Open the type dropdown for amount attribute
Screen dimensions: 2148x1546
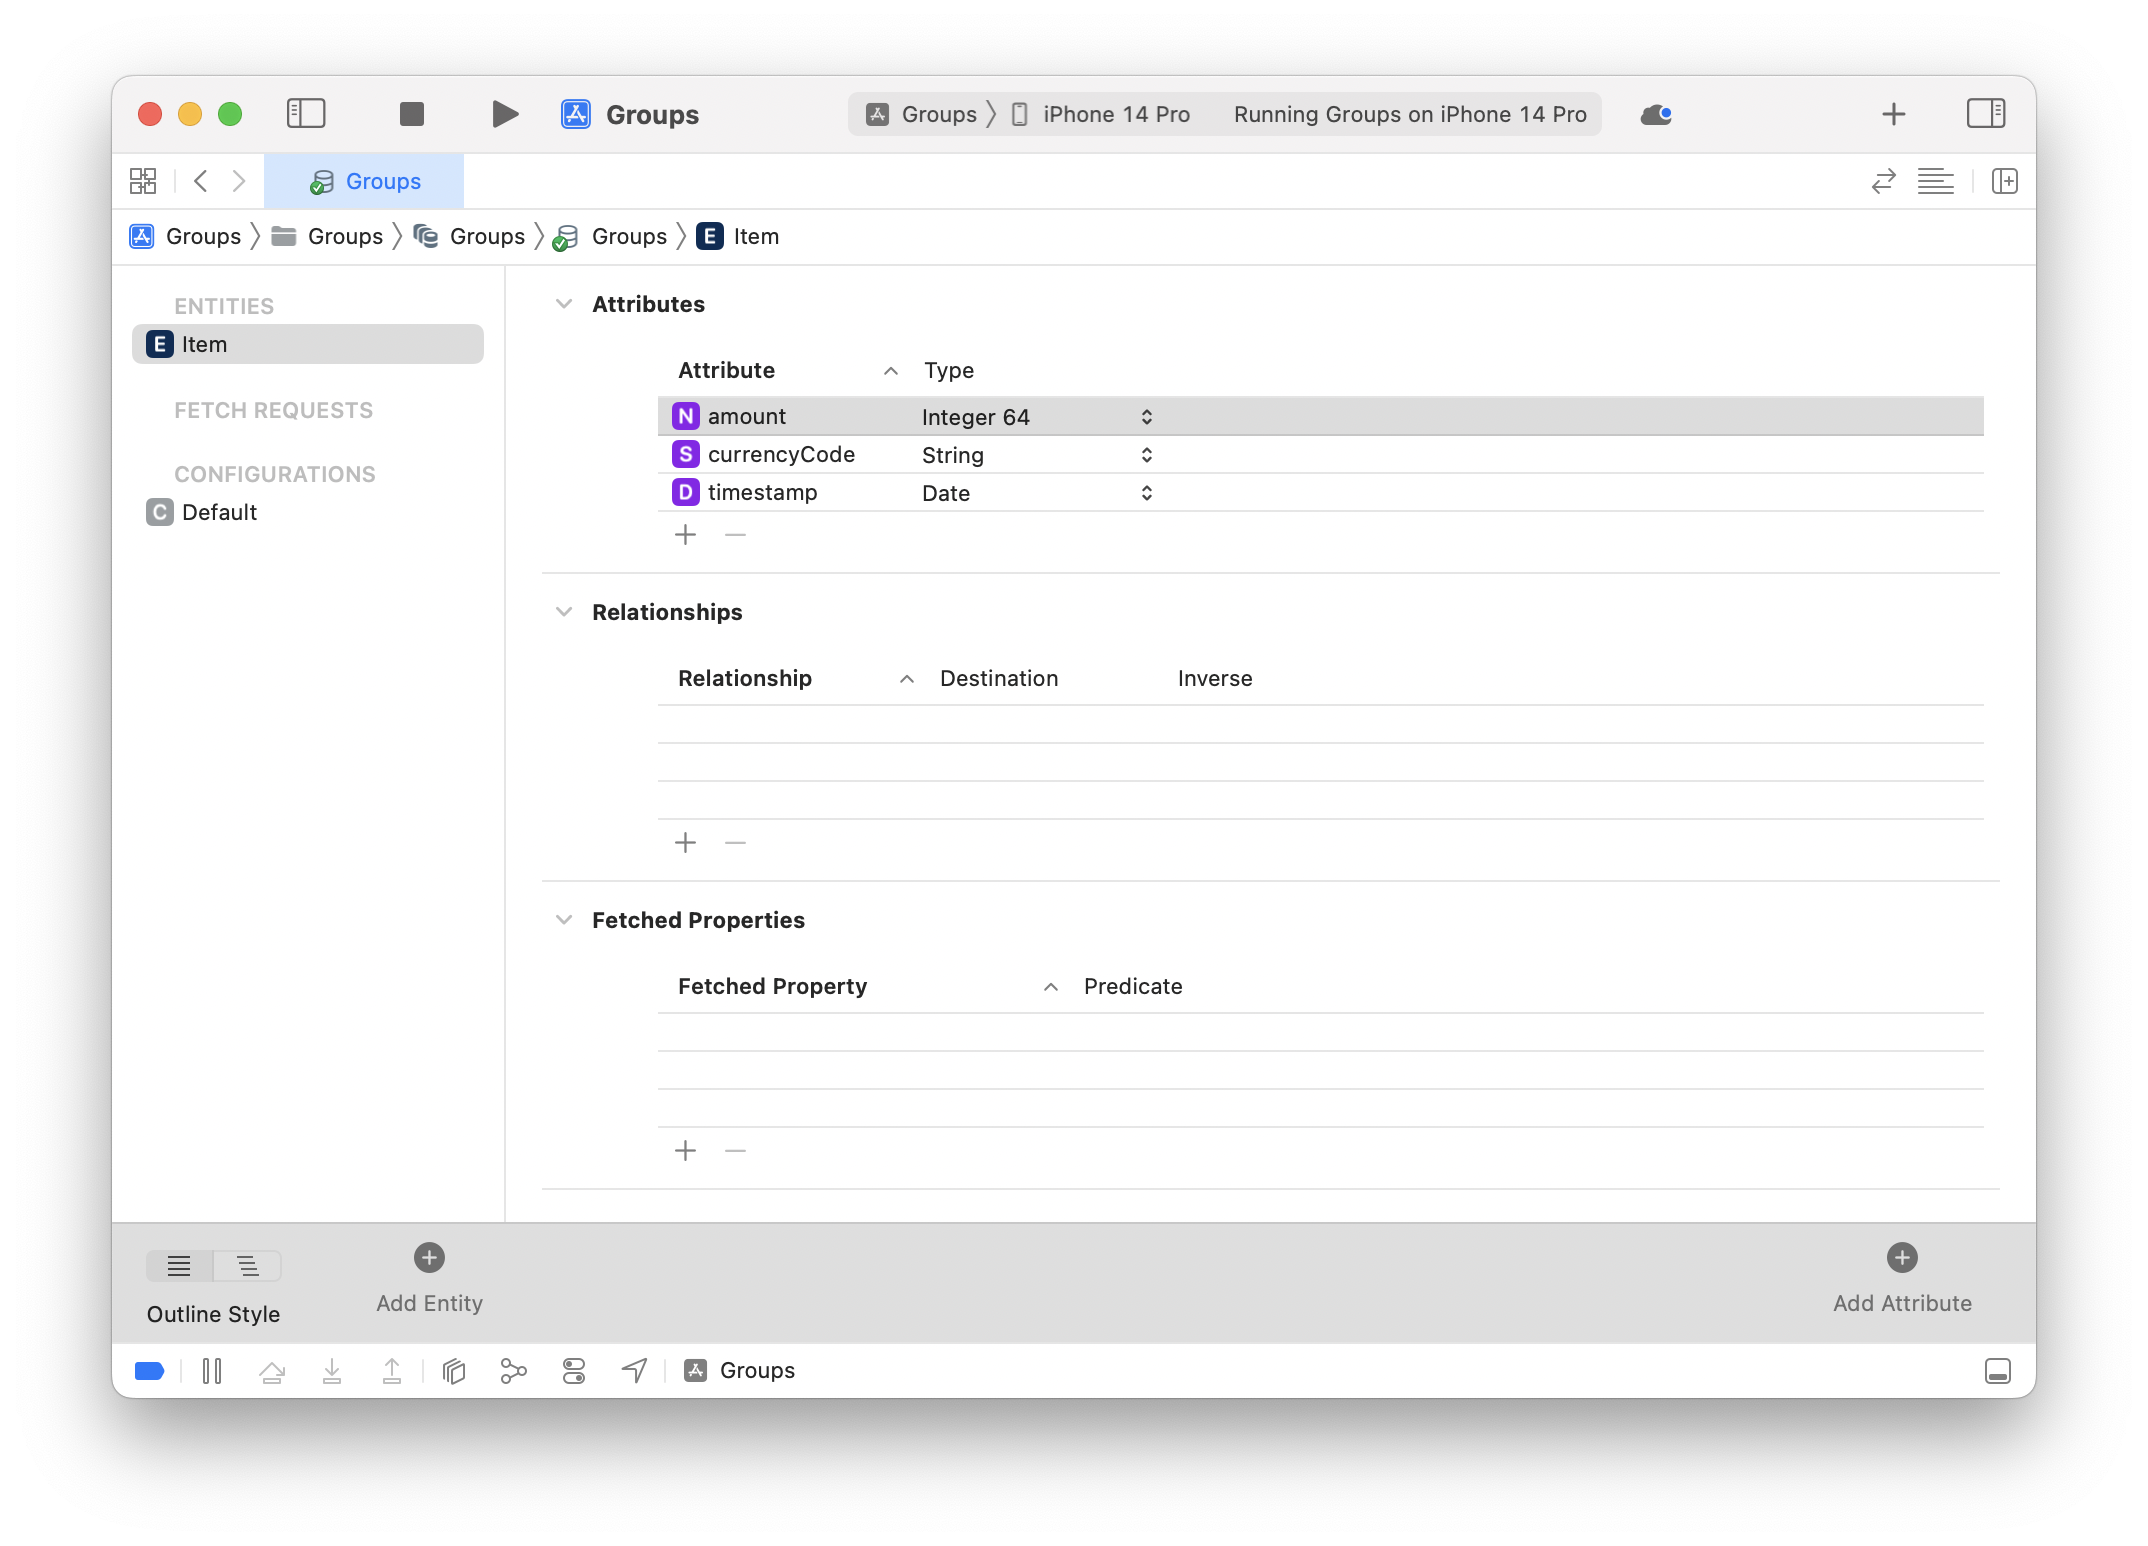1146,417
